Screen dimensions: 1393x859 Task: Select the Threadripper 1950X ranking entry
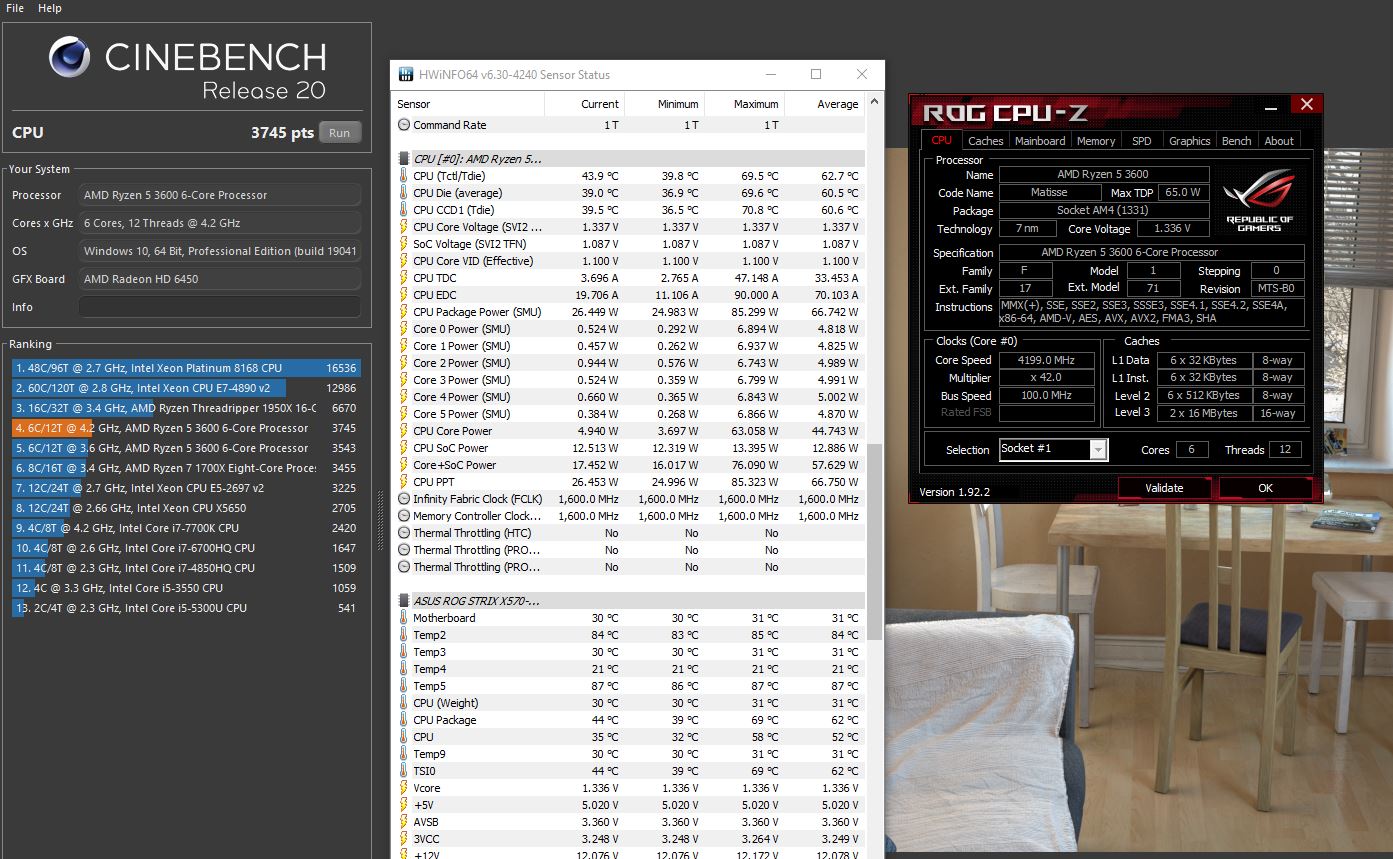pyautogui.click(x=186, y=408)
